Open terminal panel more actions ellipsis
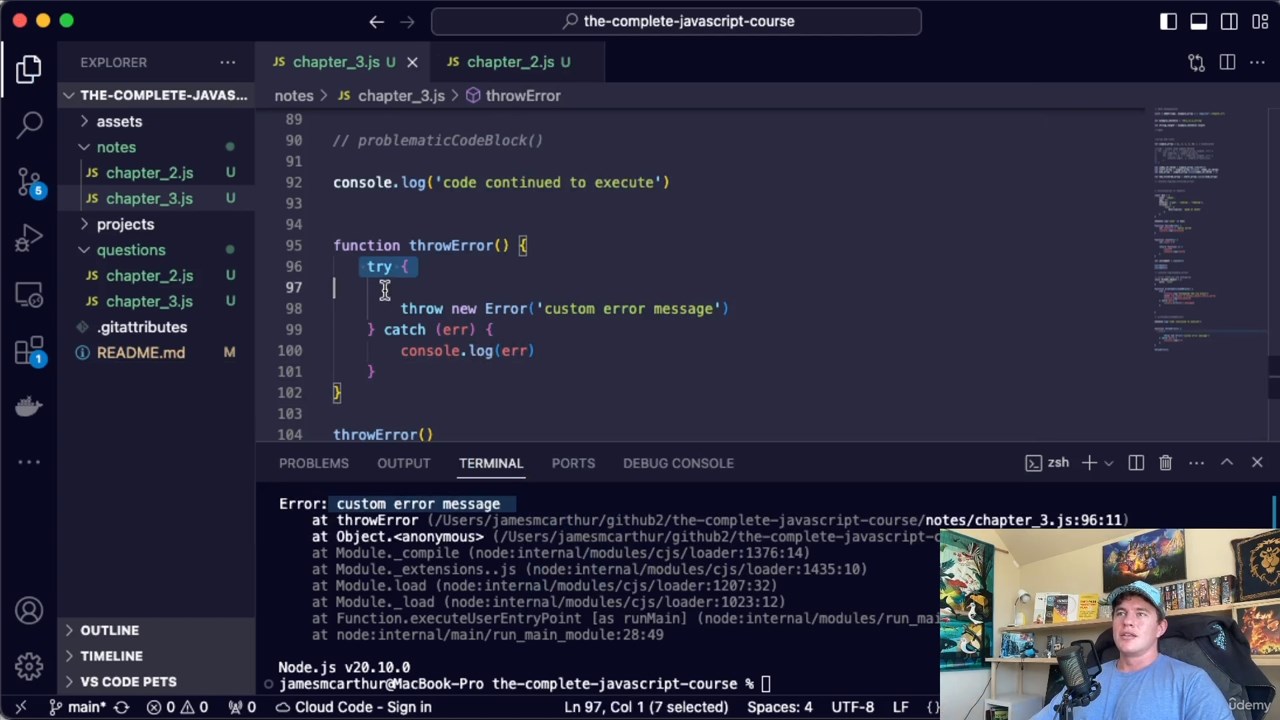The width and height of the screenshot is (1280, 720). click(1196, 463)
